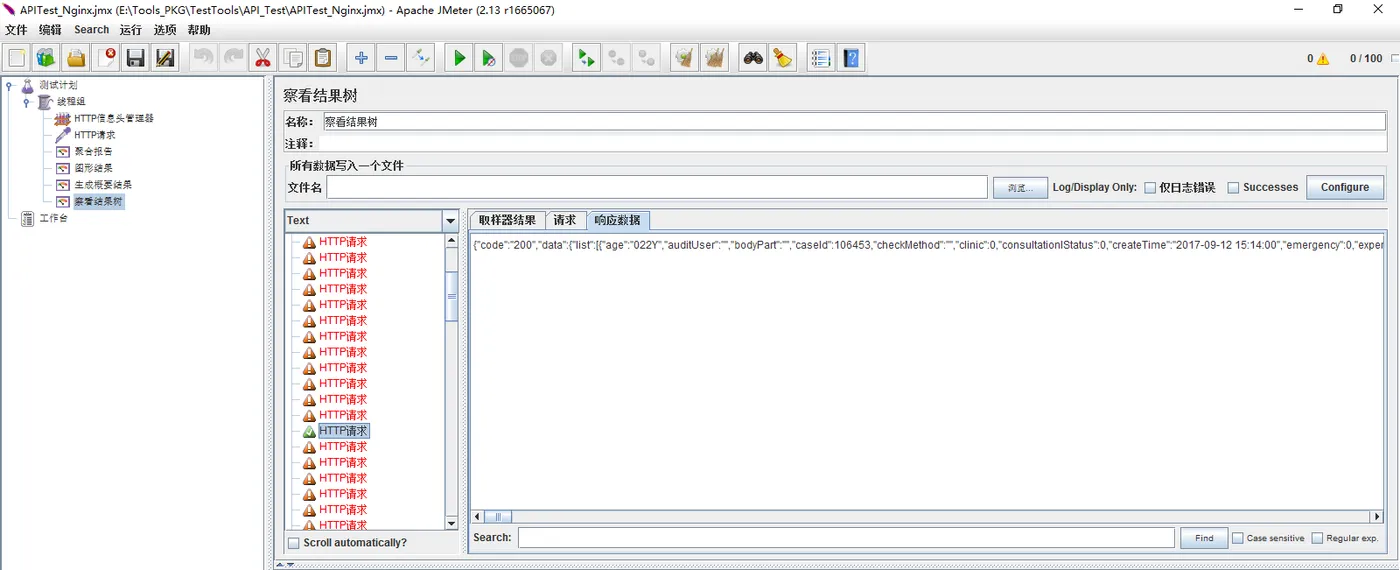
Task: Switch to the 取样器结果 tab
Action: tap(507, 220)
